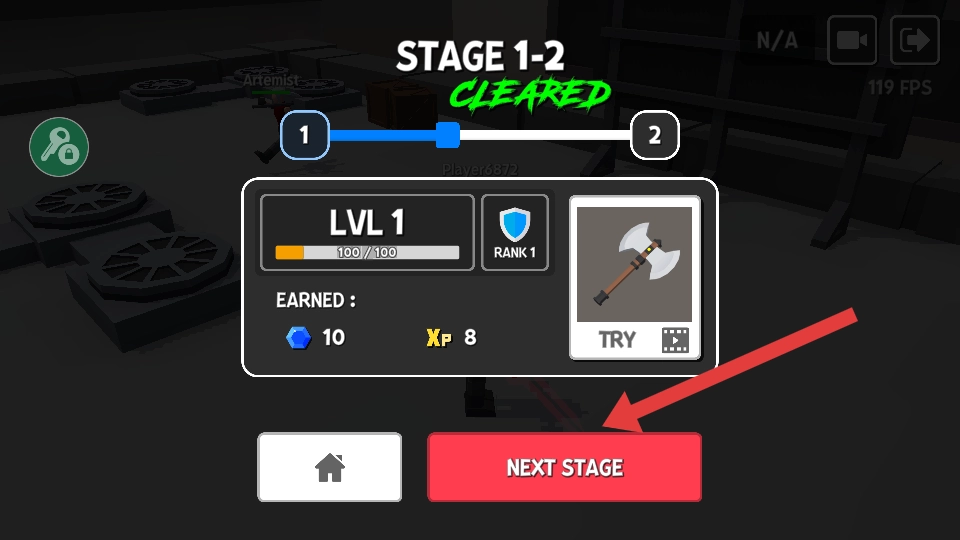Click the TRY weapon label
This screenshot has width=960, height=540.
tap(617, 340)
